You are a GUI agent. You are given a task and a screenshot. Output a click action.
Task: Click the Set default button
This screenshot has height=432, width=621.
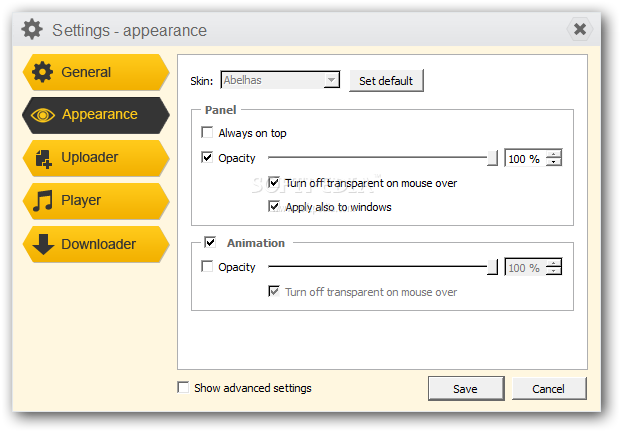point(386,81)
